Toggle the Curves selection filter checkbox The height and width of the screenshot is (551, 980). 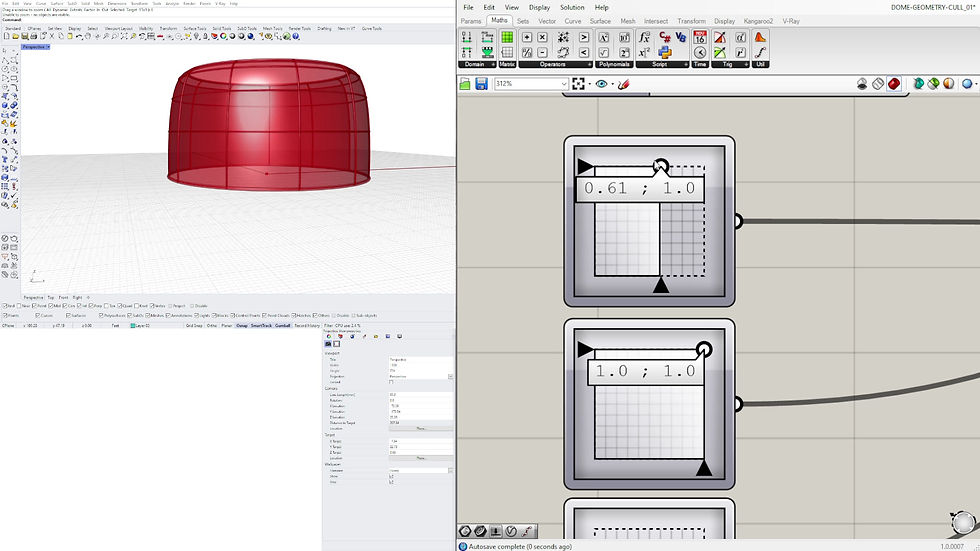click(38, 315)
